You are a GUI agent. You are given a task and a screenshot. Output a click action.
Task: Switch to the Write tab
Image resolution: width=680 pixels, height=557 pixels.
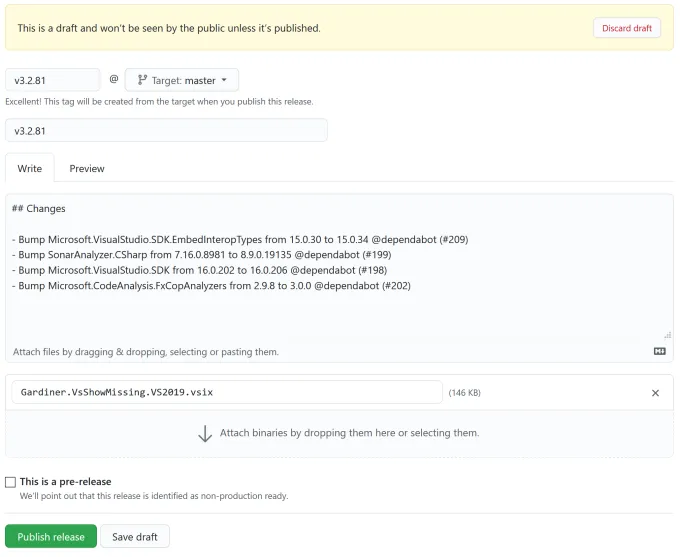coord(30,168)
